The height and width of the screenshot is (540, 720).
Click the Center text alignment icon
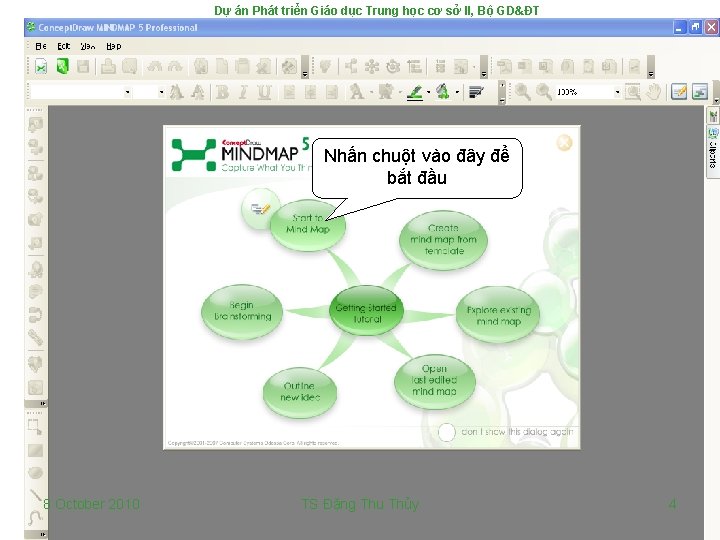[310, 92]
